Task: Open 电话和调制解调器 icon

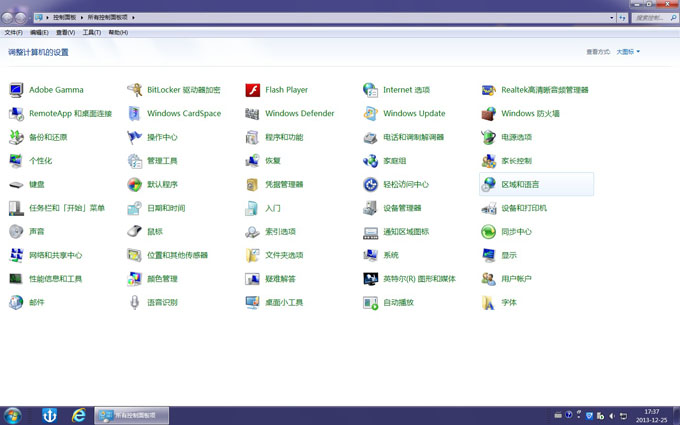Action: point(370,137)
